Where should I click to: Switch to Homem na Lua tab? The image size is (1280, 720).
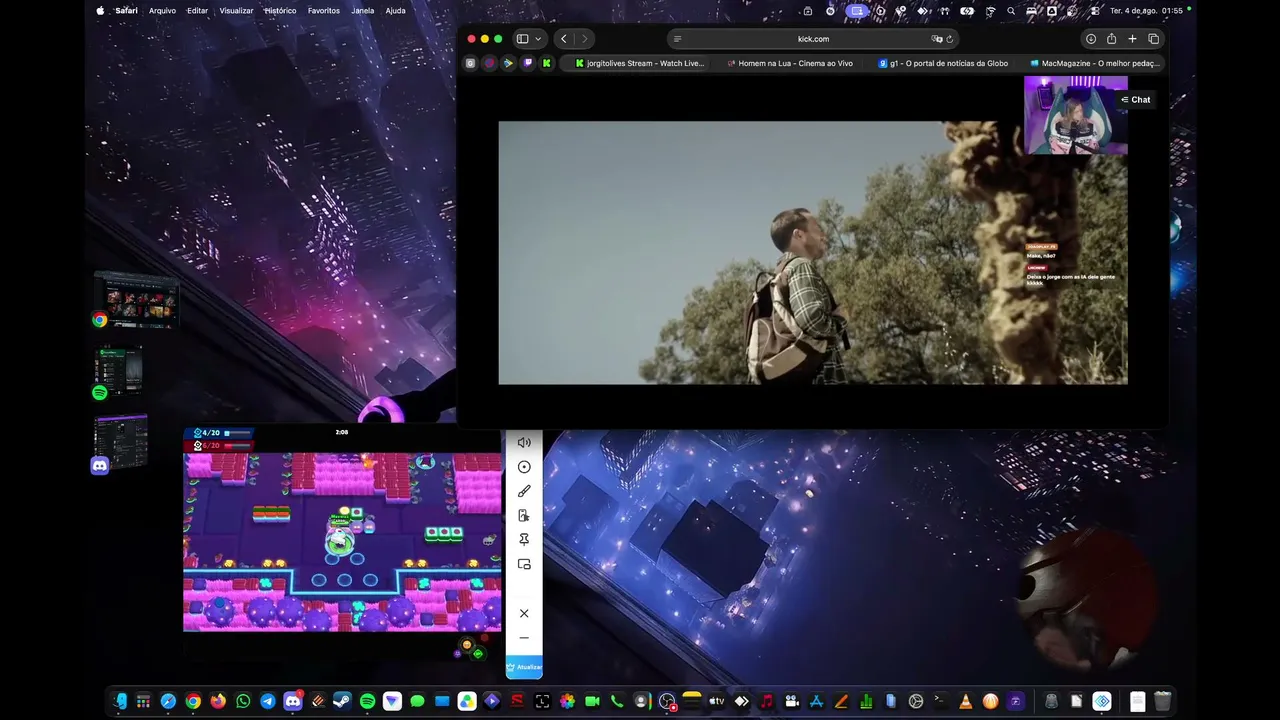point(790,63)
